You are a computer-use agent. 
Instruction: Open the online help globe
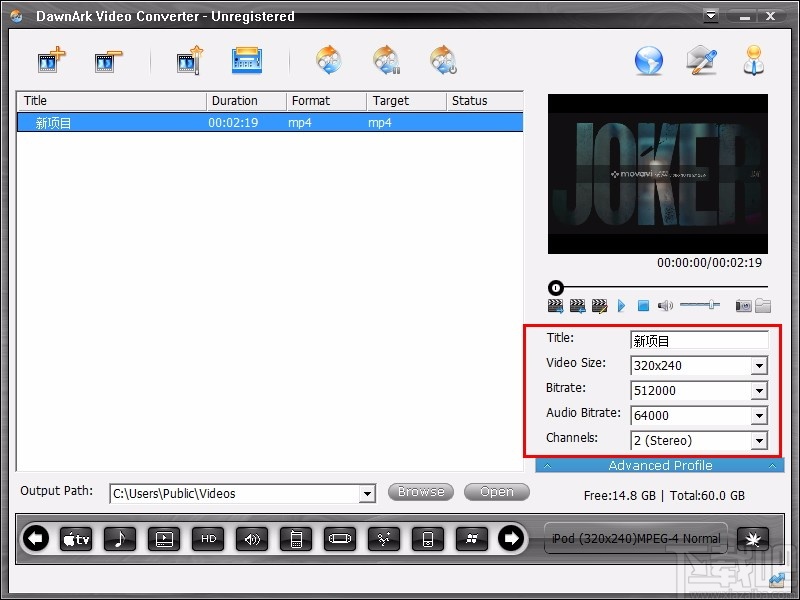pos(647,60)
